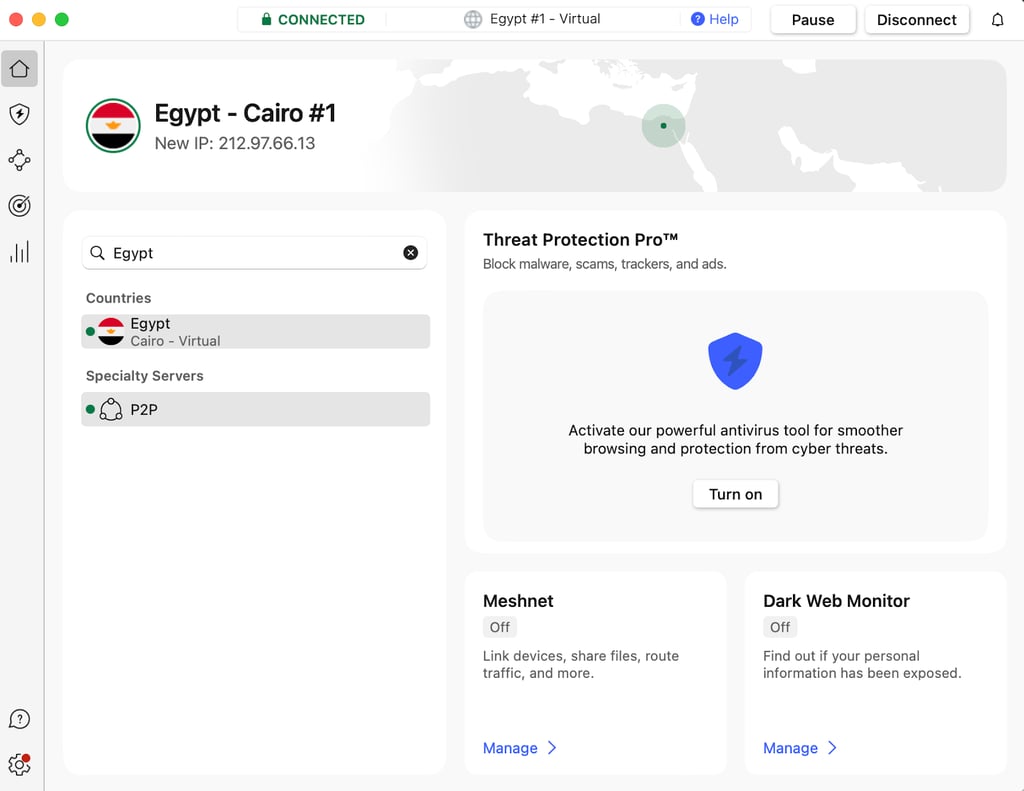This screenshot has width=1024, height=791.
Task: Open the Home tab in sidebar
Action: (20, 69)
